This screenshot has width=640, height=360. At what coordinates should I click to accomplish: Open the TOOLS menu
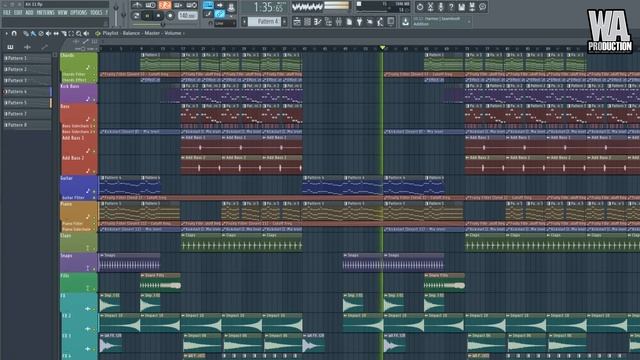tap(96, 13)
